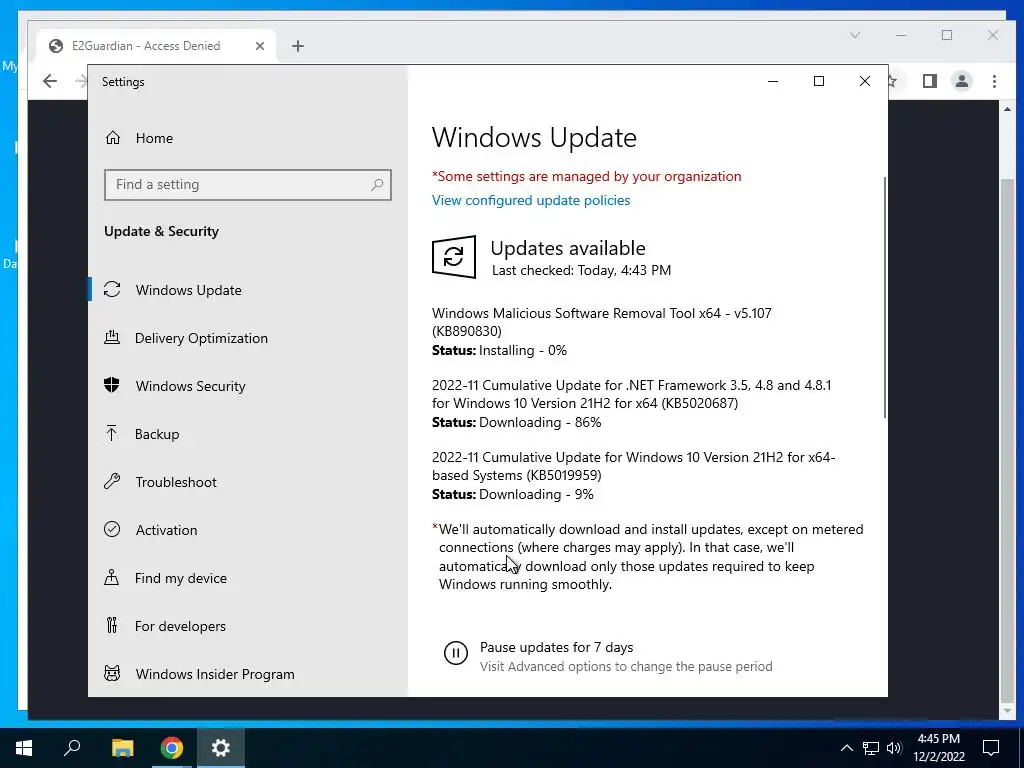Open a new tab in Chrome
Image resolution: width=1024 pixels, height=768 pixels.
point(298,46)
